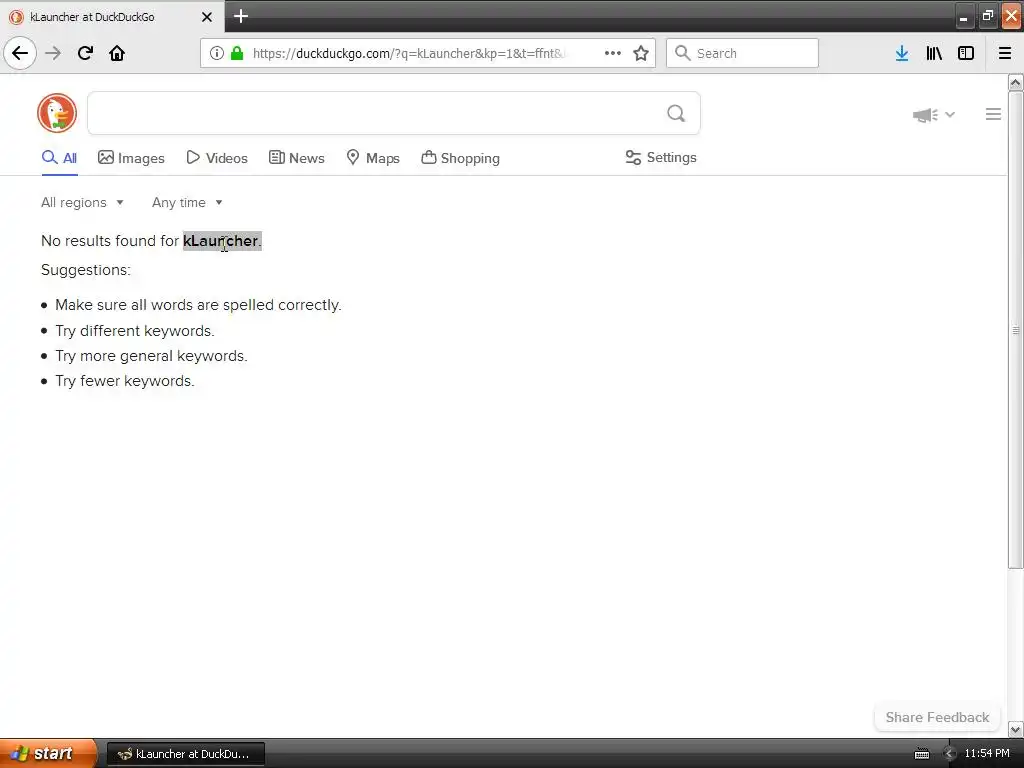Switch to the Videos results tab

(217, 158)
